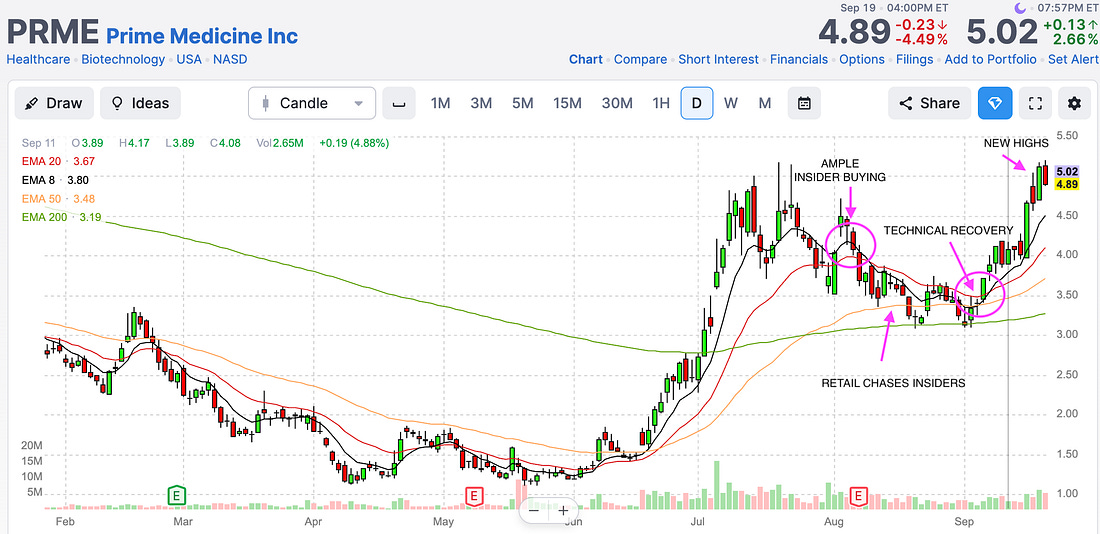
Task: Click the Set Alert link
Action: point(1073,60)
